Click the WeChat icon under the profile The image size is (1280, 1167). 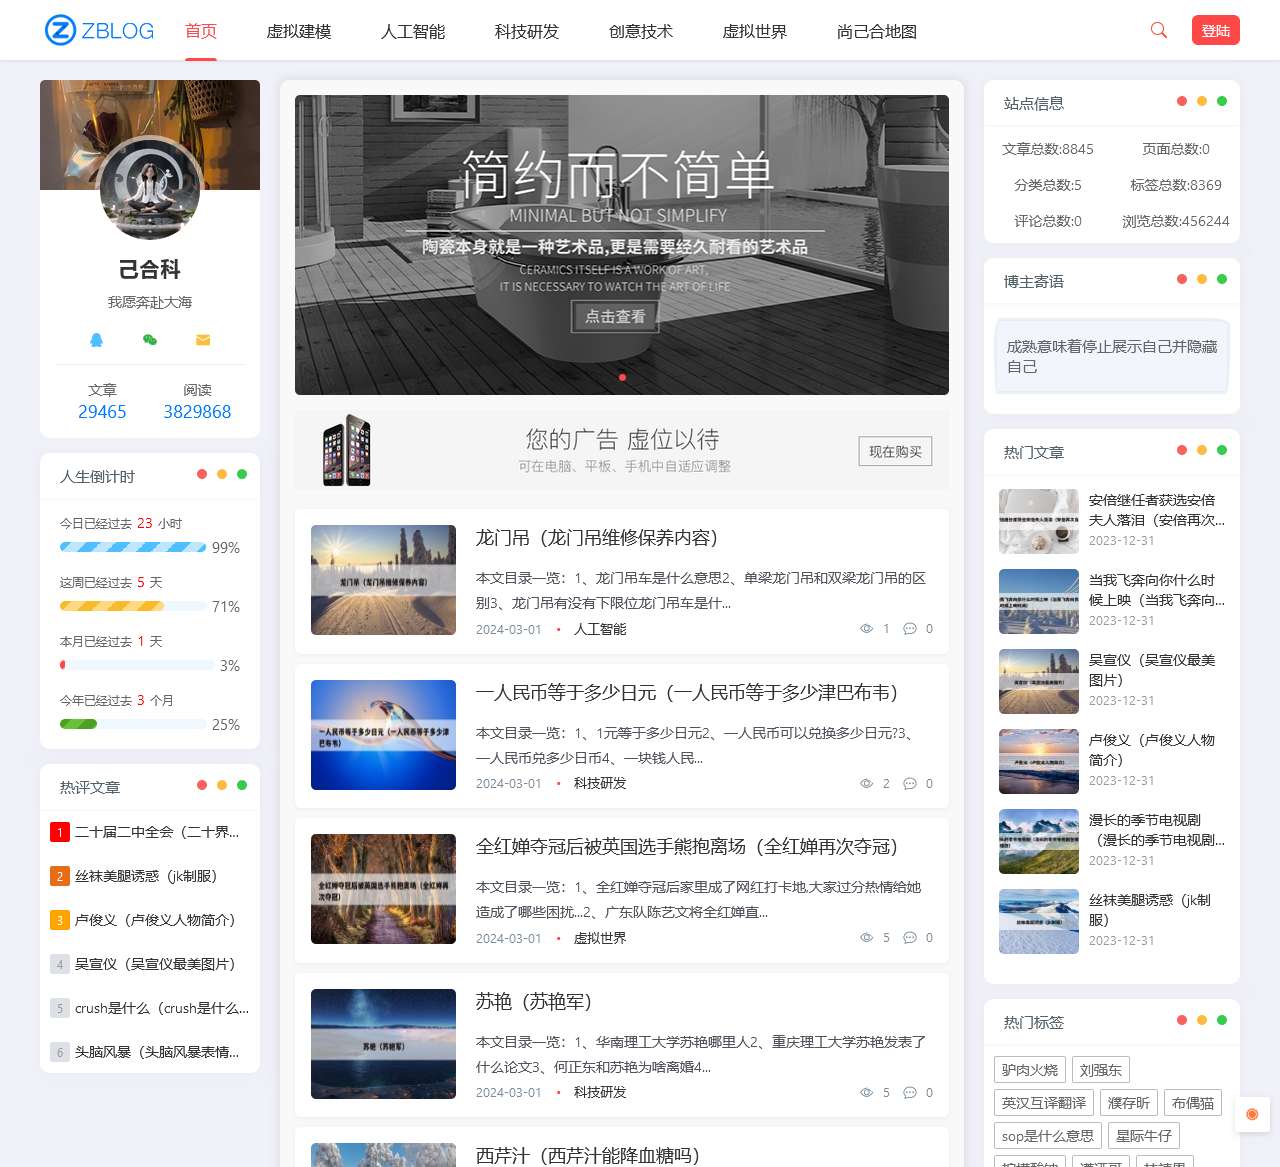pos(150,340)
